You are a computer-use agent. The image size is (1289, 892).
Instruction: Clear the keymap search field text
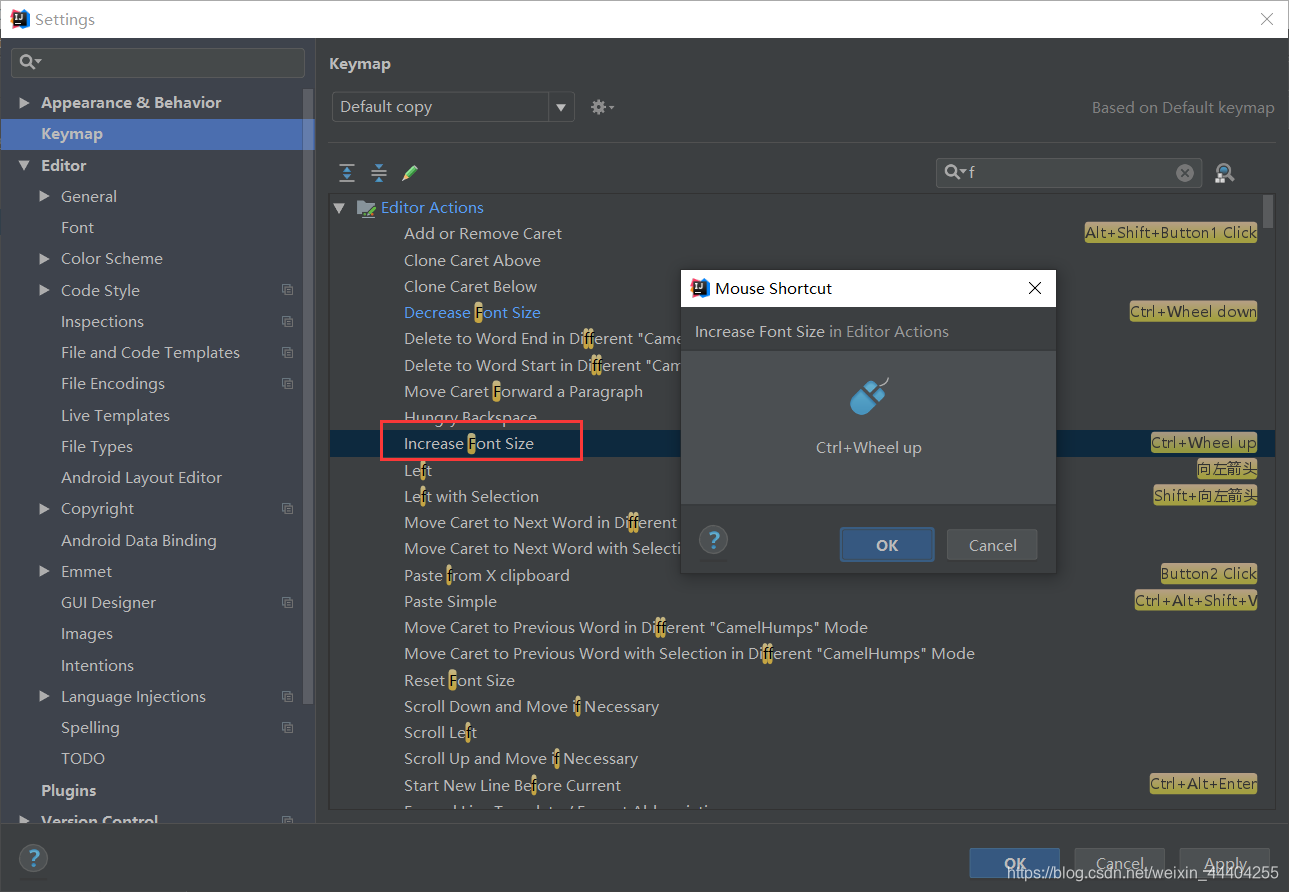[1185, 173]
